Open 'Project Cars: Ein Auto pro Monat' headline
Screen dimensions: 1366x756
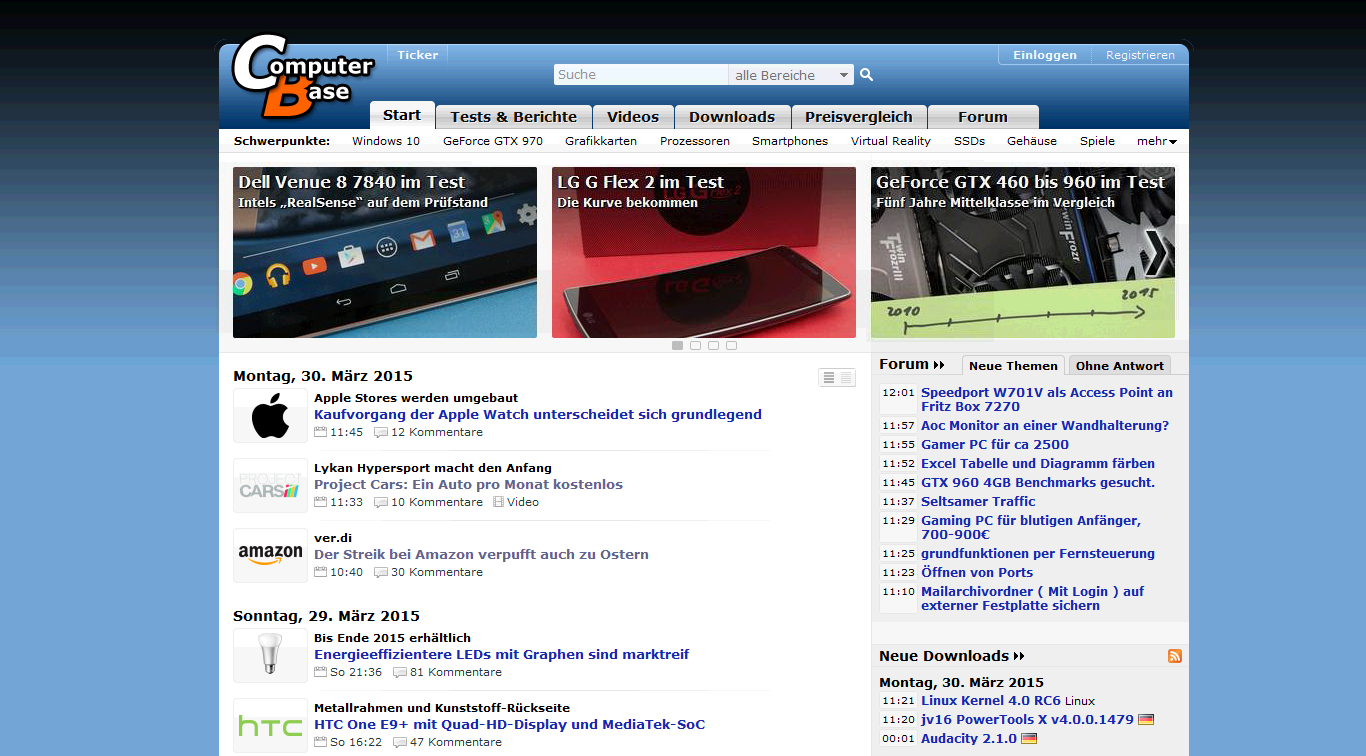pos(468,484)
